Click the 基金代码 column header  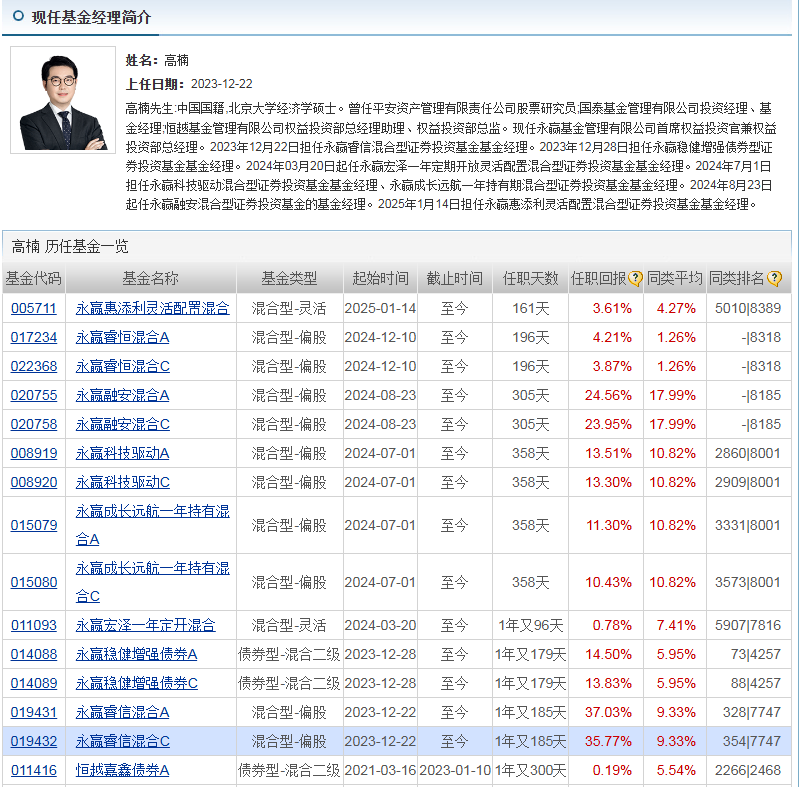(34, 279)
